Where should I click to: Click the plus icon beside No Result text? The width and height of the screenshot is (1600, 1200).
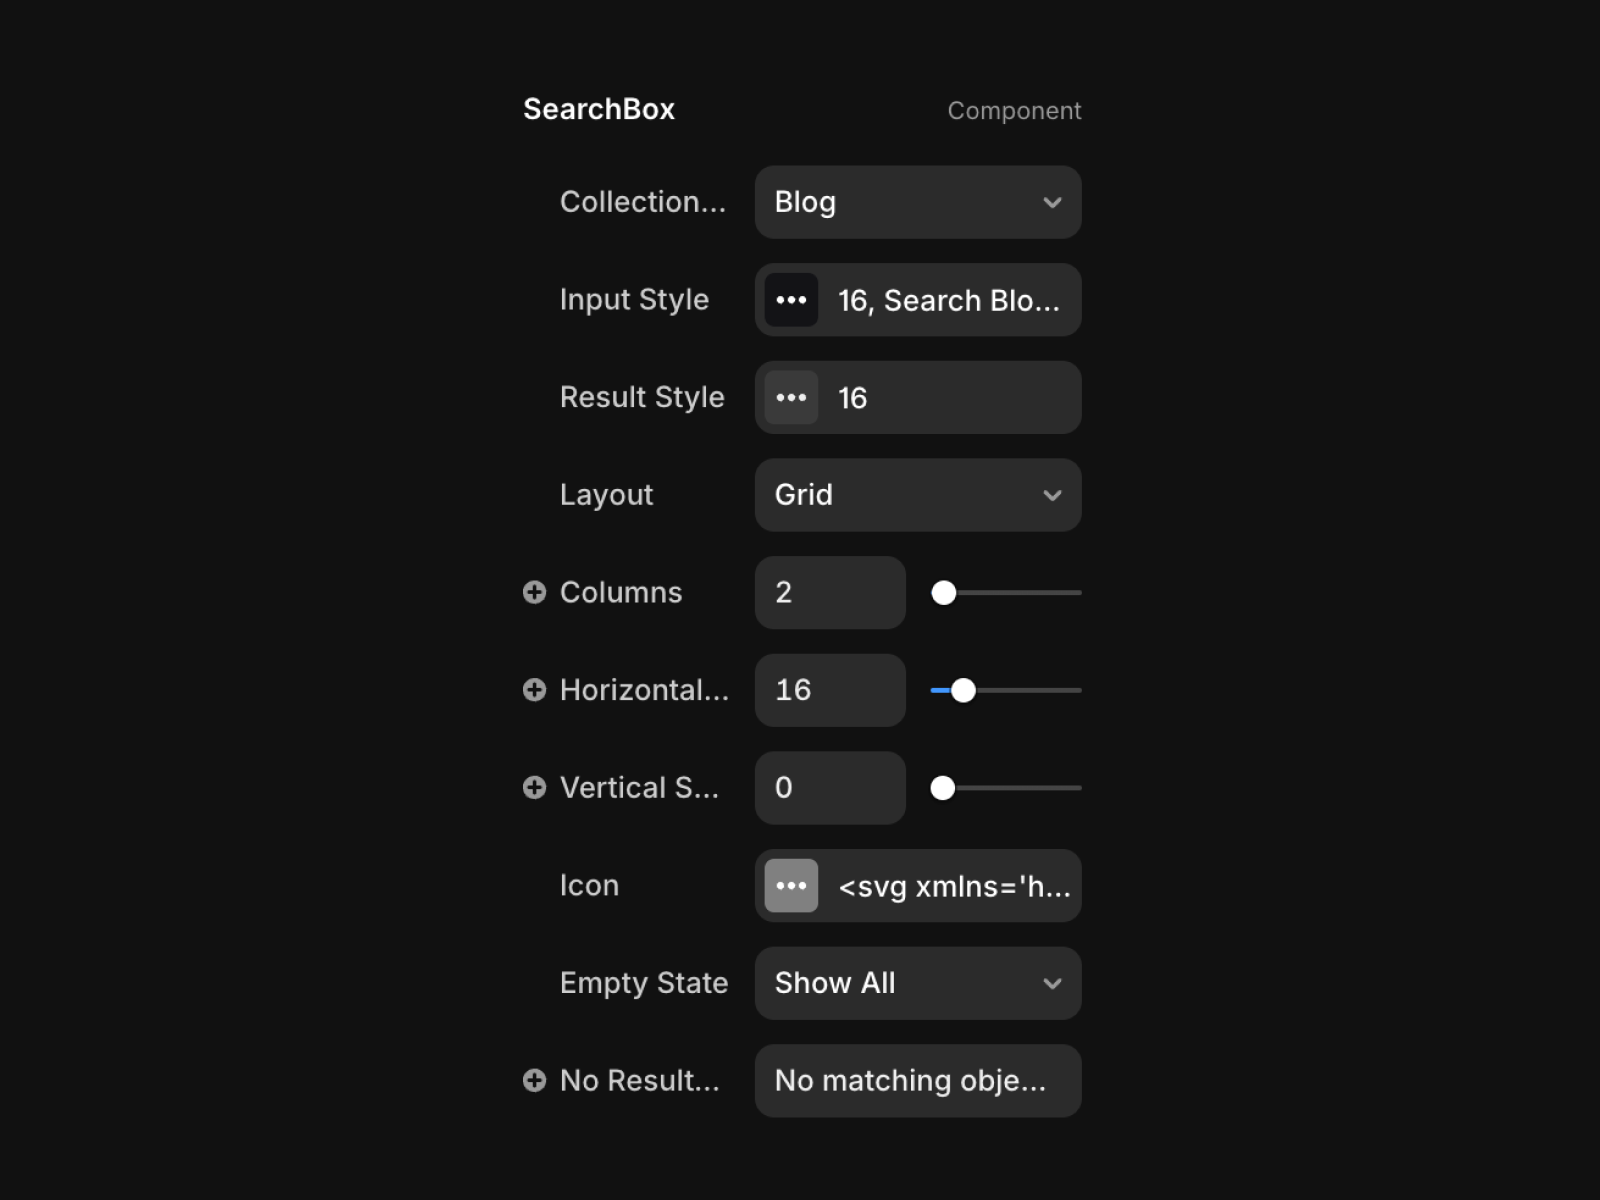tap(535, 1080)
